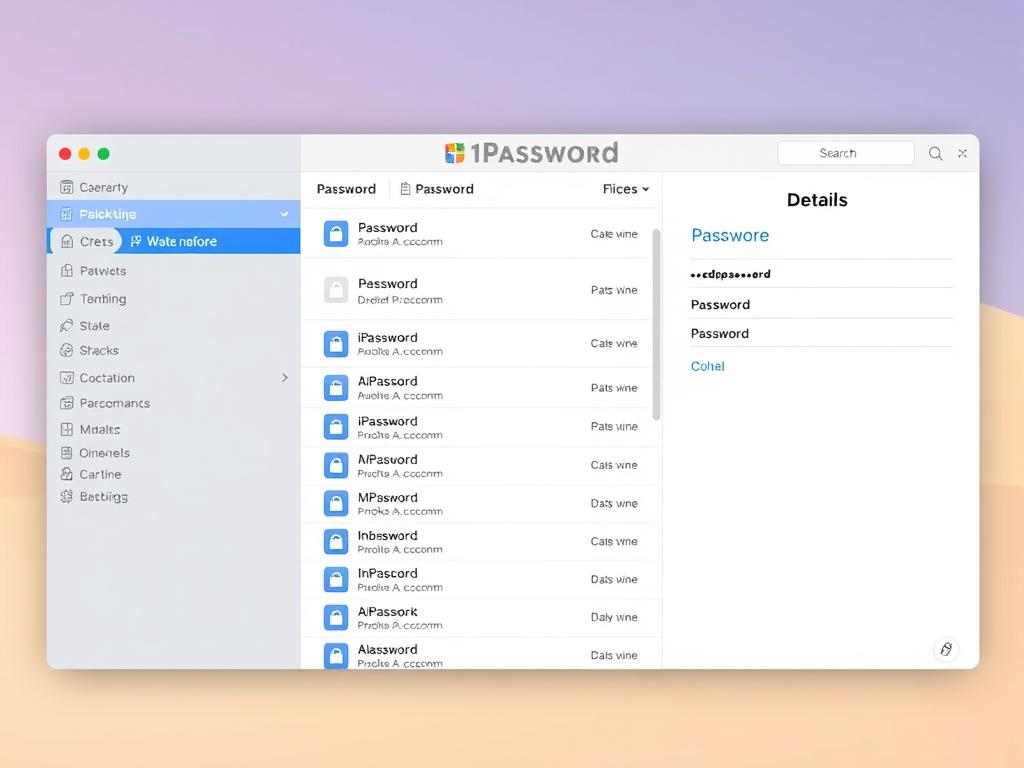Viewport: 1024px width, 768px height.
Task: Select the Crets pill button
Action: tap(86, 241)
